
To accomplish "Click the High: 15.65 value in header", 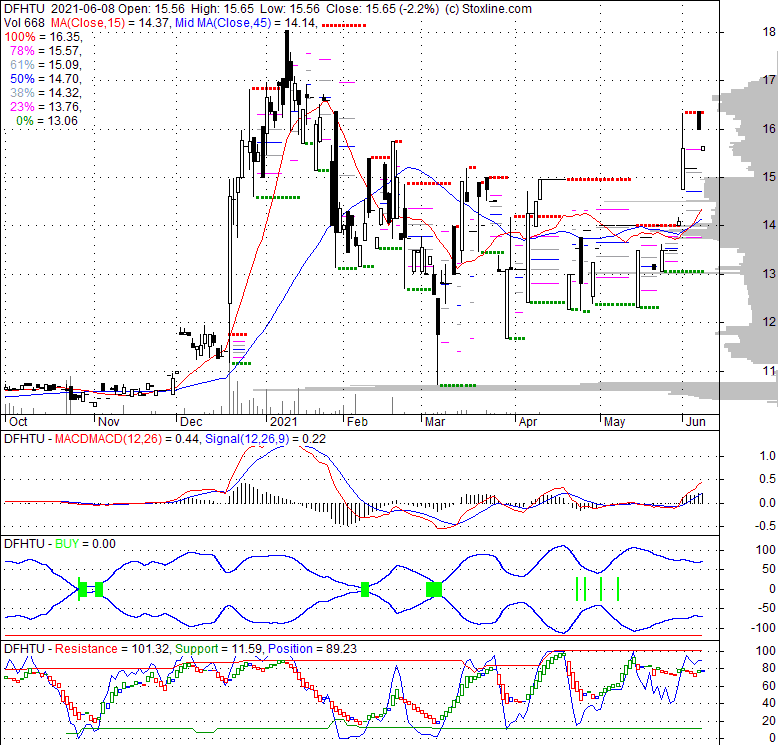I will pos(224,9).
